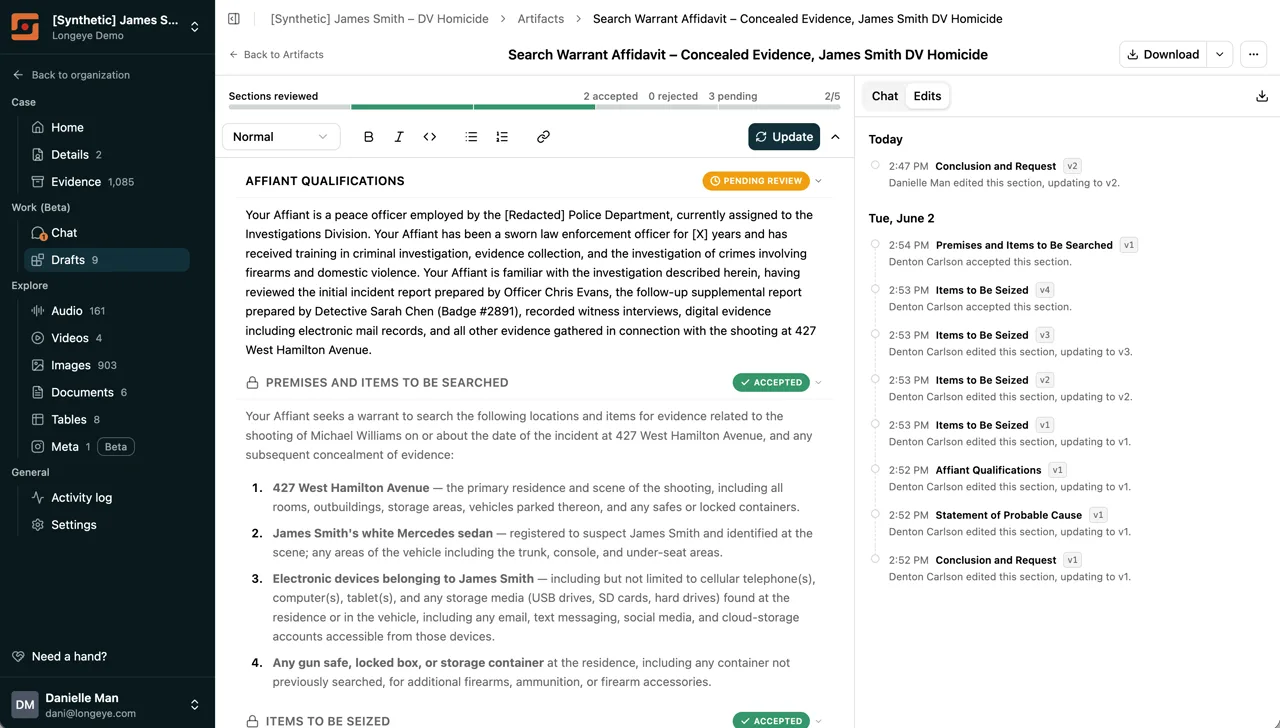The width and height of the screenshot is (1280, 728).
Task: Open the more options ellipsis menu
Action: click(x=1254, y=55)
